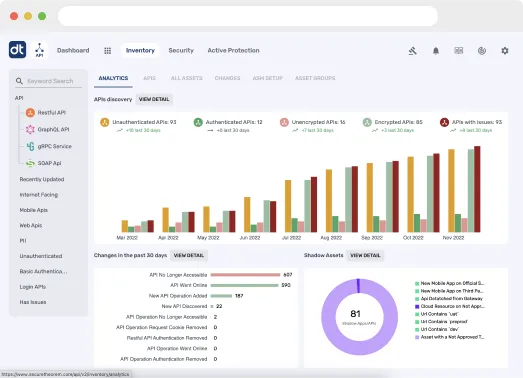Viewport: 523px width, 378px height.
Task: Filter by Internet Facing
Action: (39, 195)
